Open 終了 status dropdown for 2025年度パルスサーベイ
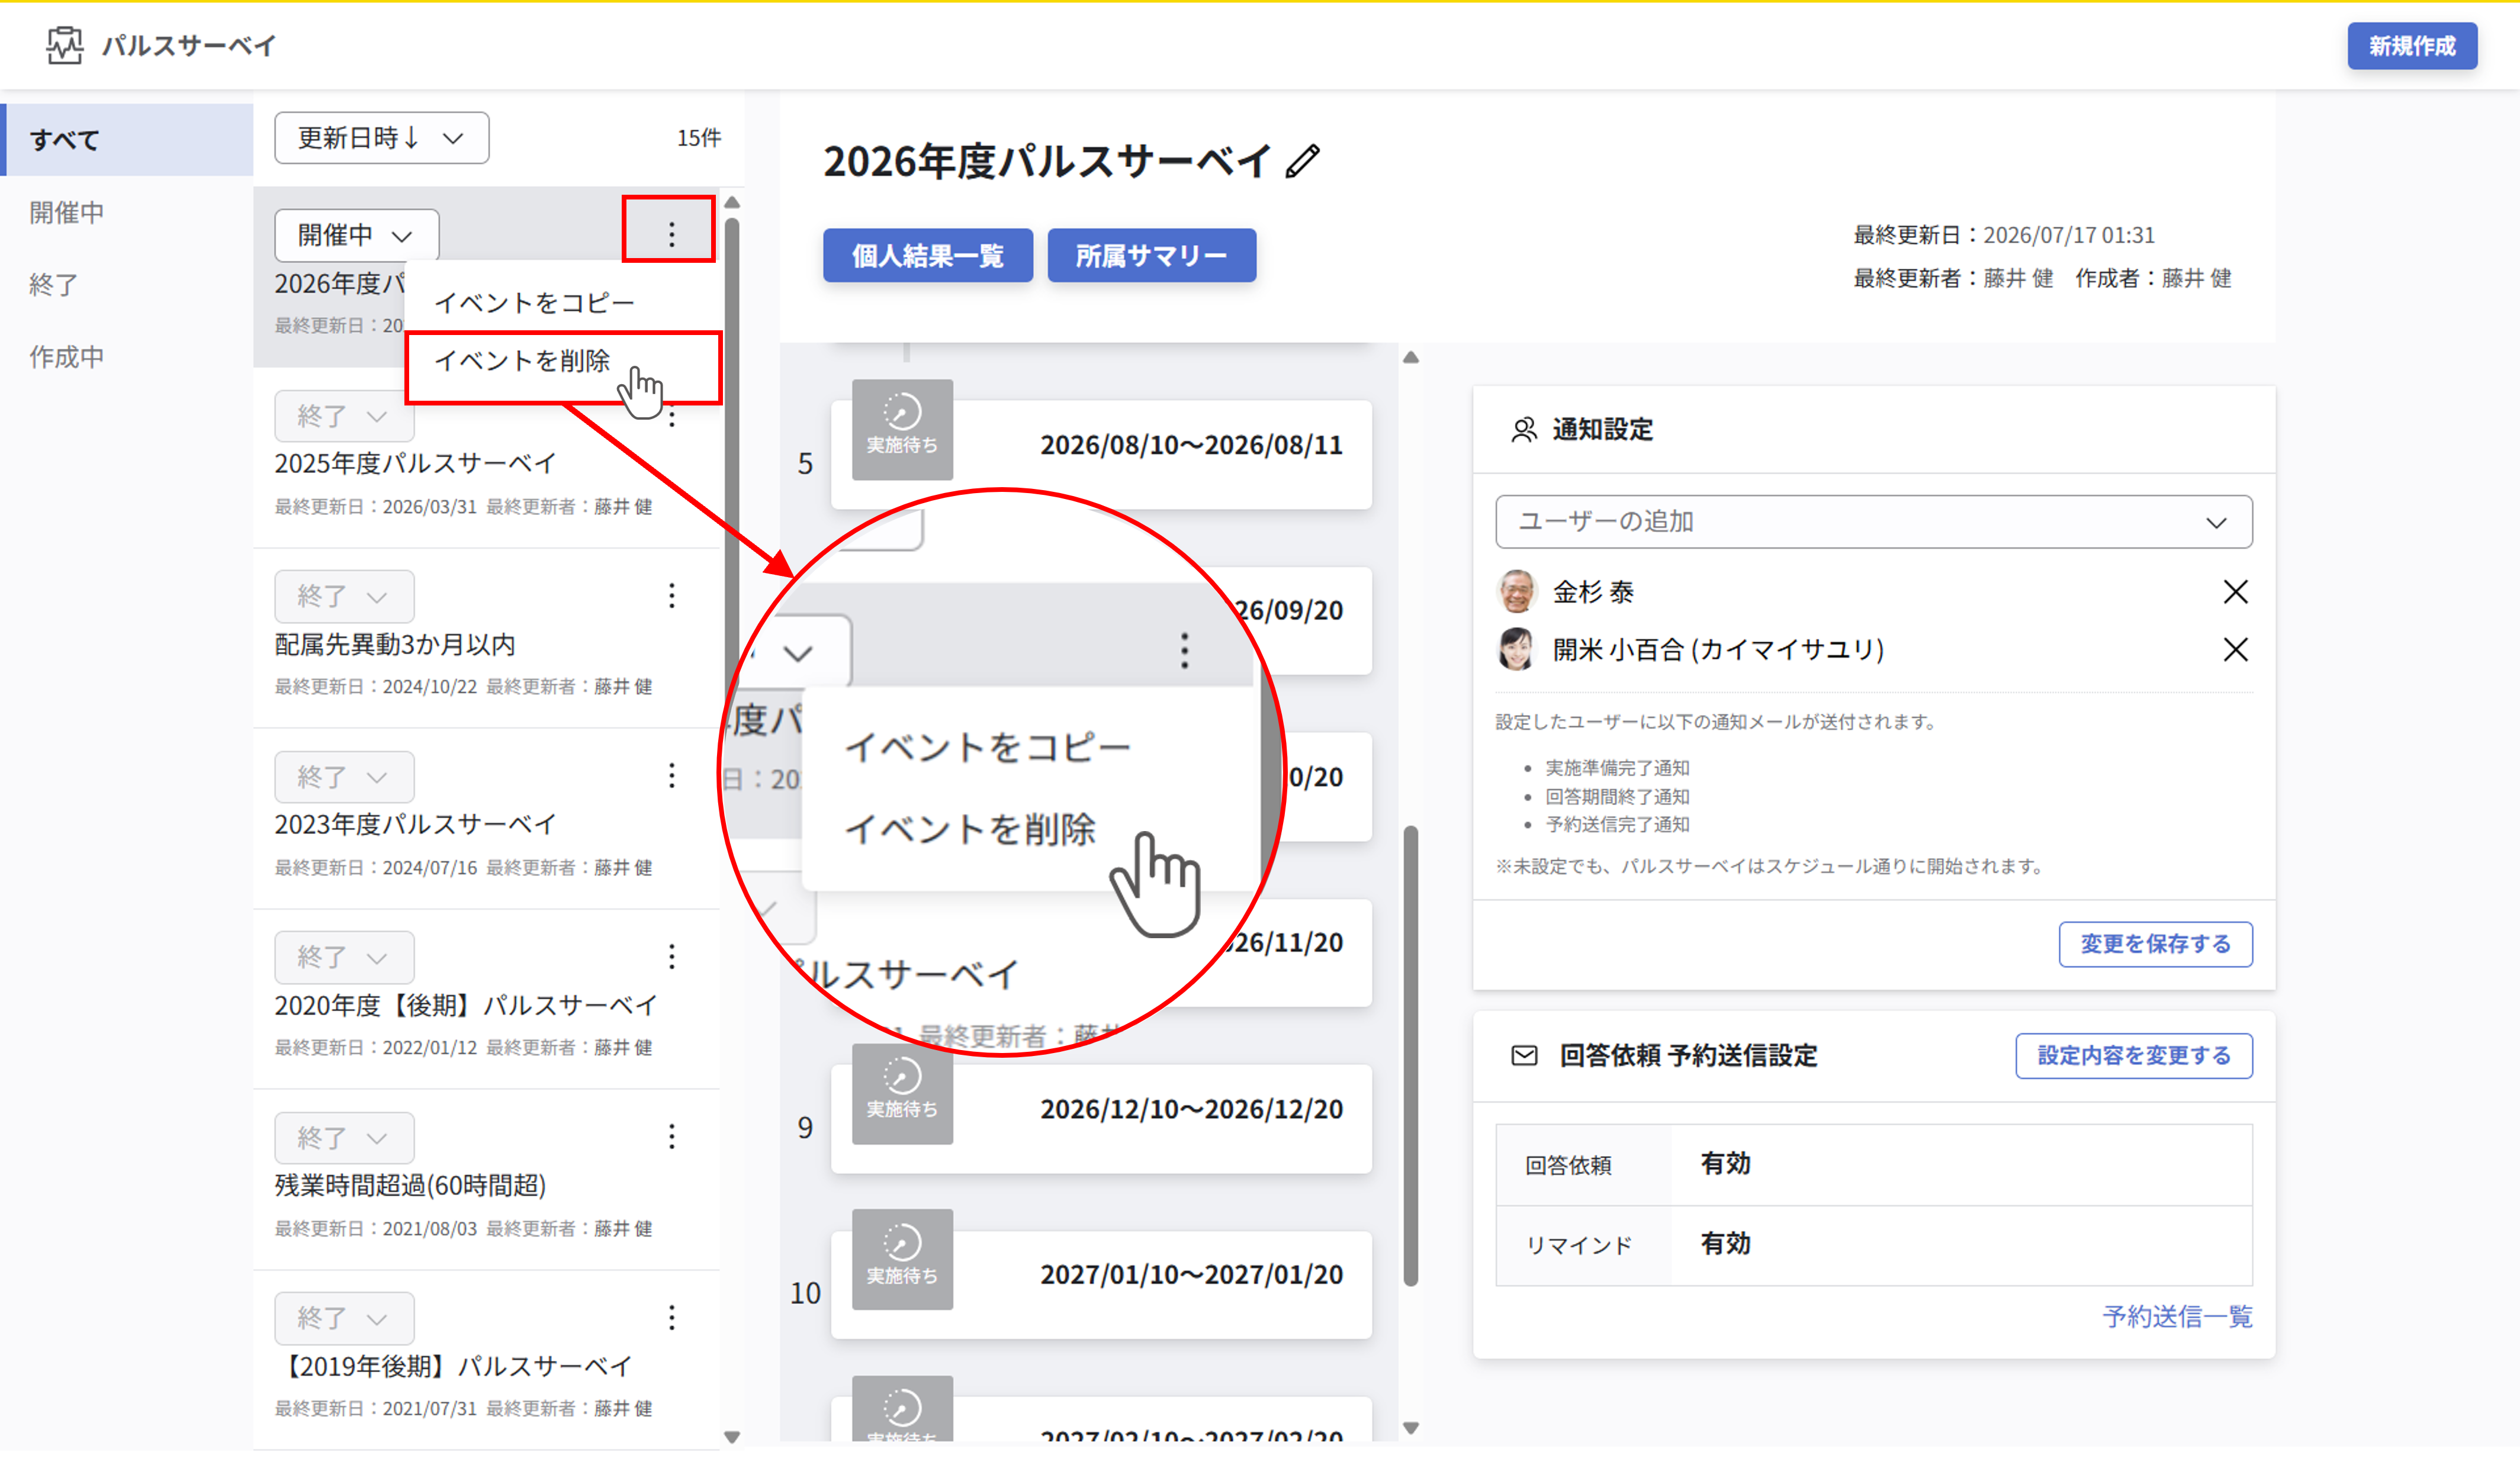 pos(344,416)
